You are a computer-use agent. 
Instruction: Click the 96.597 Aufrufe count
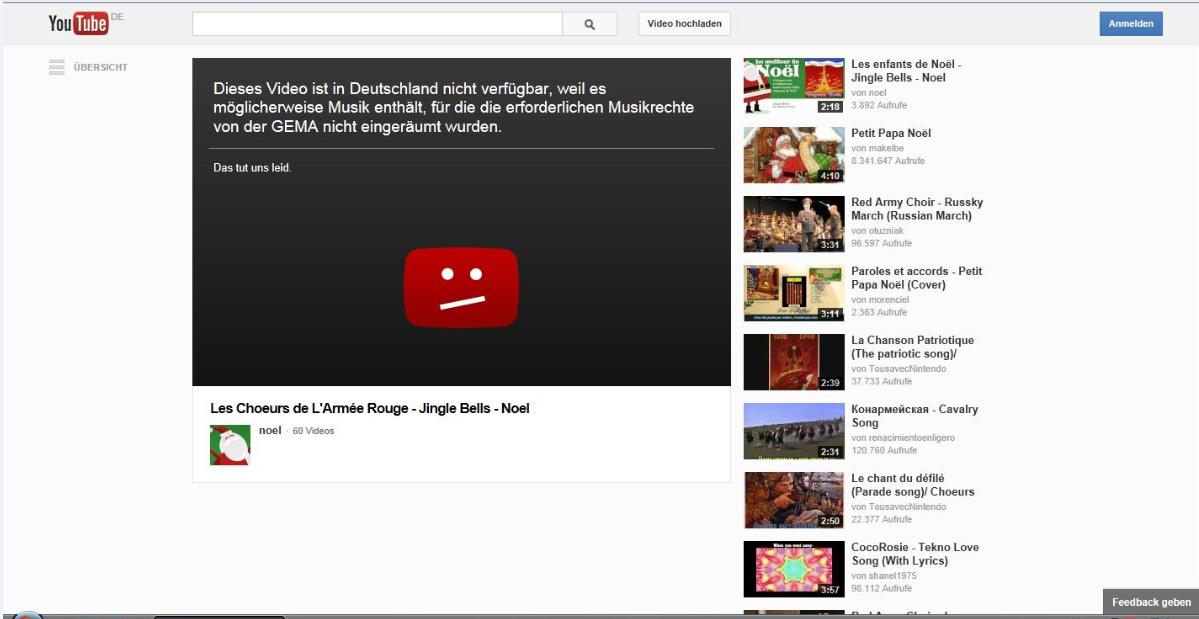click(882, 243)
